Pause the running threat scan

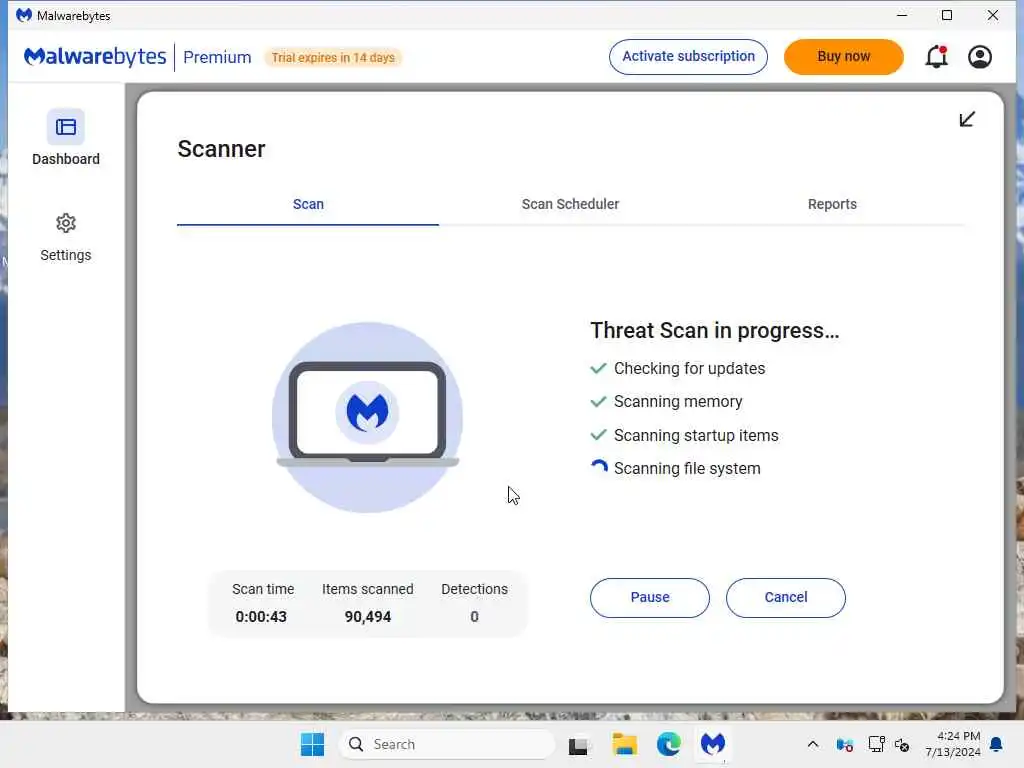650,598
